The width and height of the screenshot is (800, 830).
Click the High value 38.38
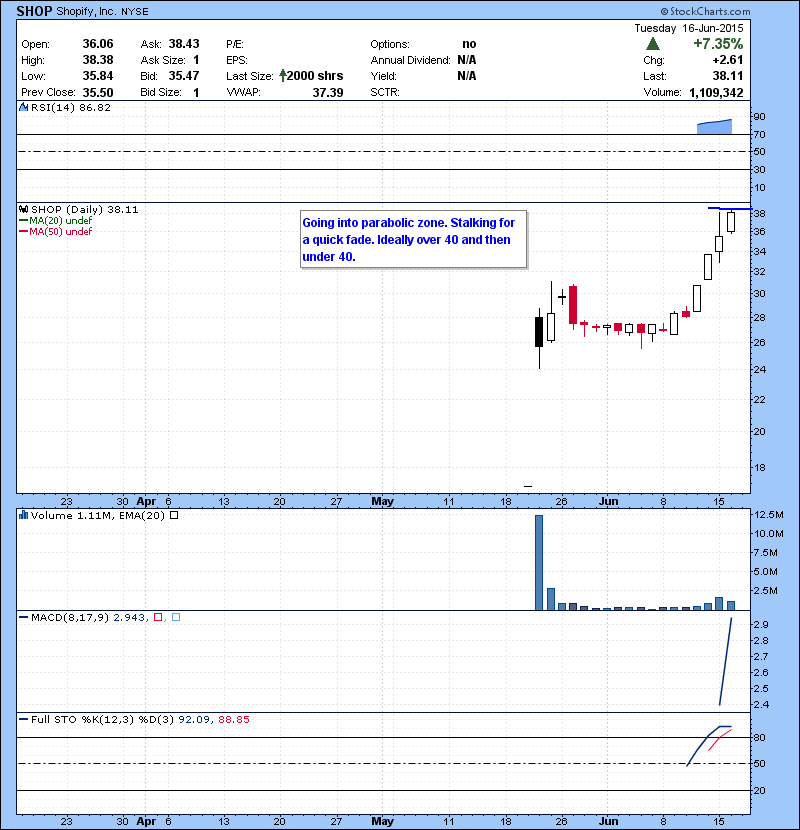[x=98, y=60]
